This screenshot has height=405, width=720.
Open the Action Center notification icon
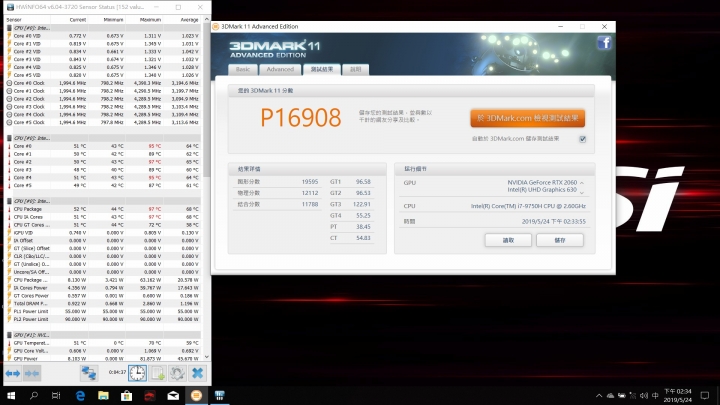pyautogui.click(x=704, y=396)
